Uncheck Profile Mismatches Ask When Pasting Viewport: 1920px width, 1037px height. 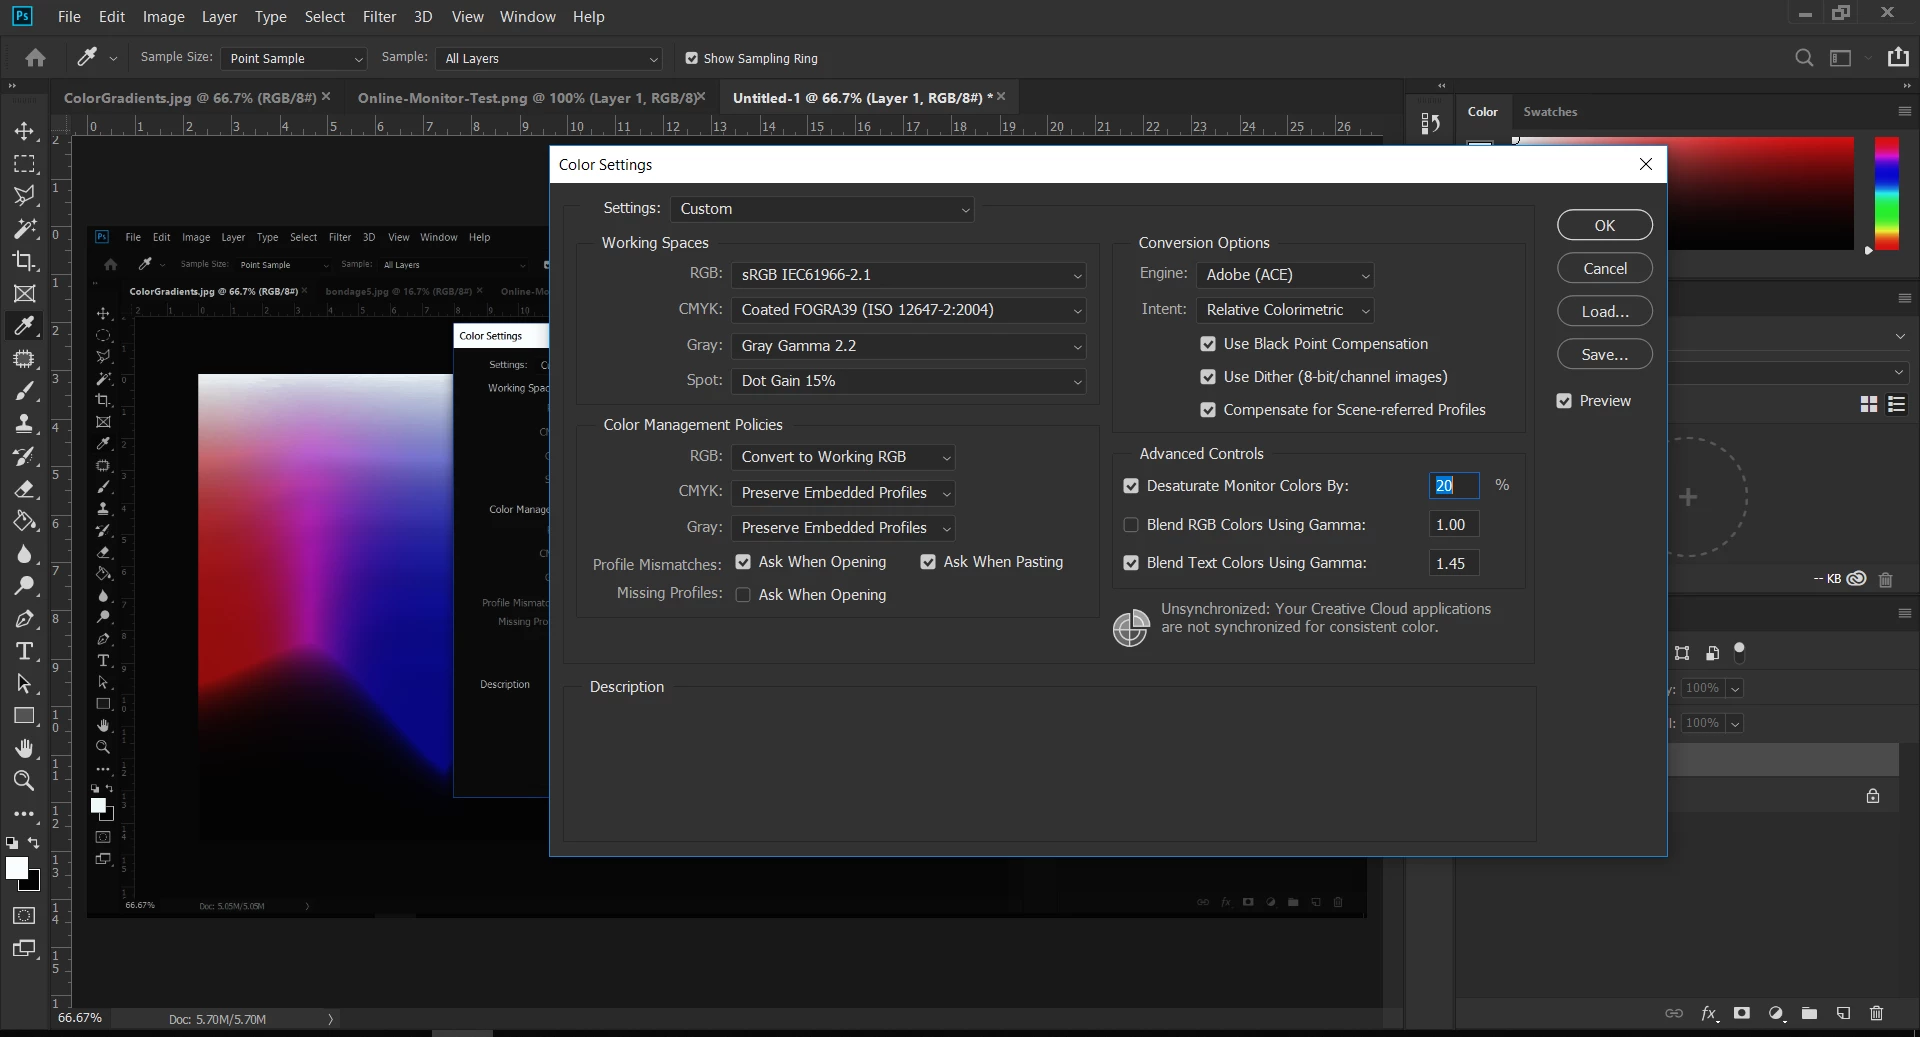pos(928,562)
